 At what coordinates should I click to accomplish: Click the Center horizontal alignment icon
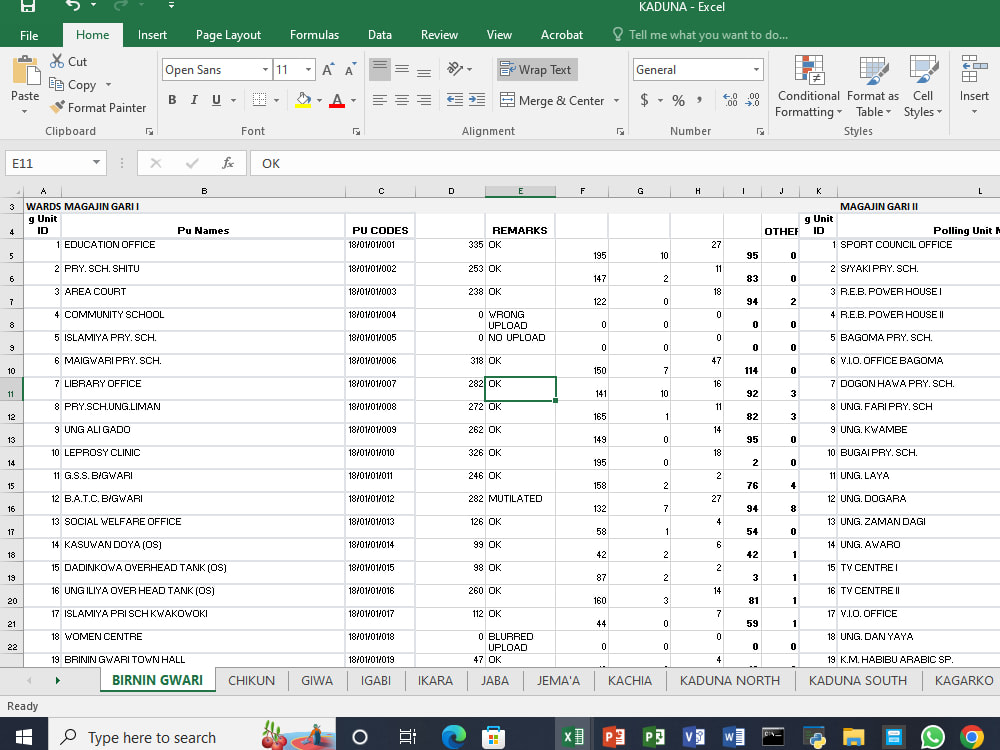point(402,100)
